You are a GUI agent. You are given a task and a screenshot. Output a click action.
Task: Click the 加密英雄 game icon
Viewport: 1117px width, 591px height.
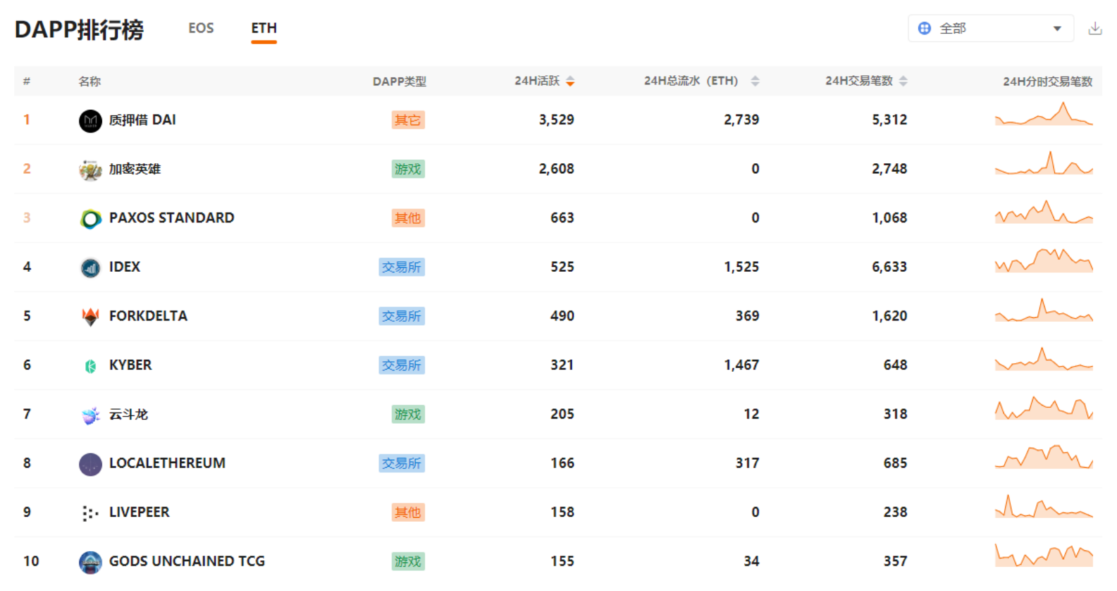pos(90,170)
